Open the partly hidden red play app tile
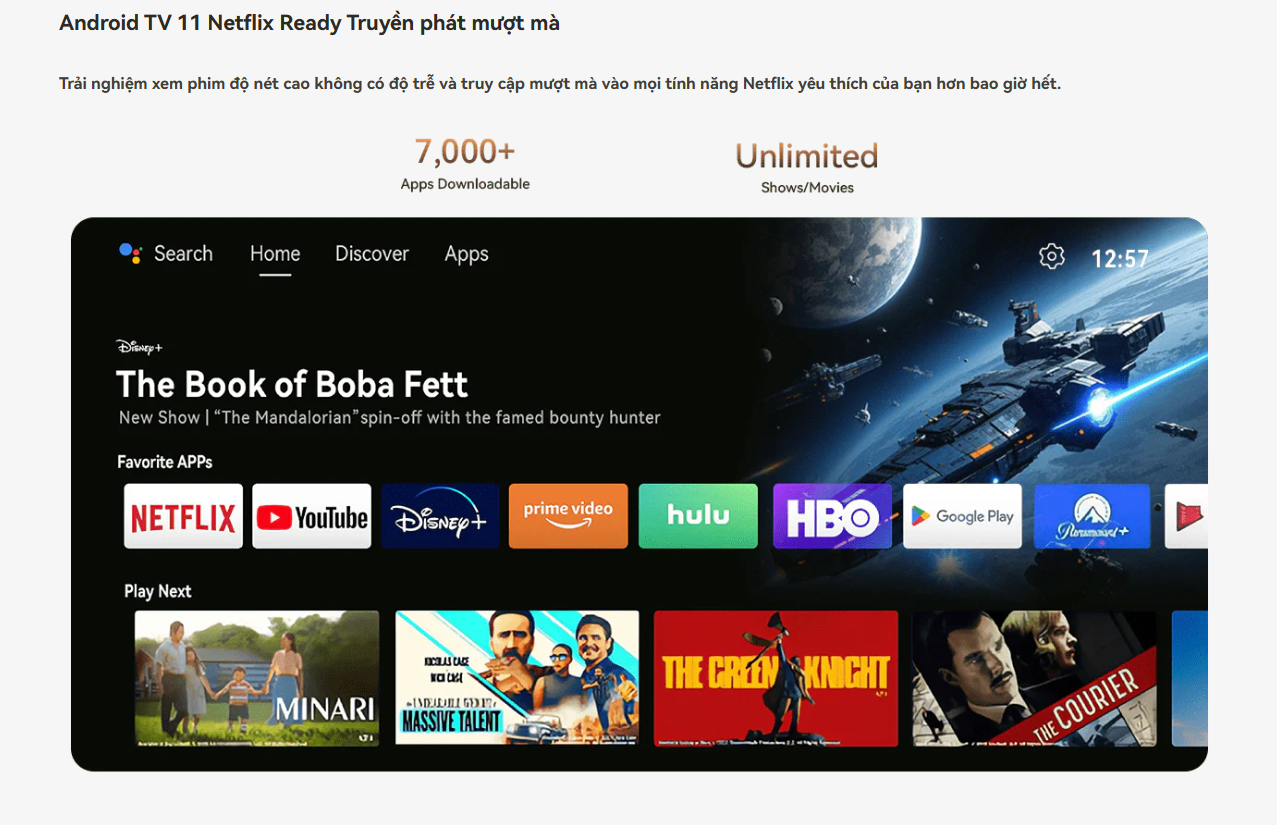The image size is (1277, 825). pos(1186,516)
